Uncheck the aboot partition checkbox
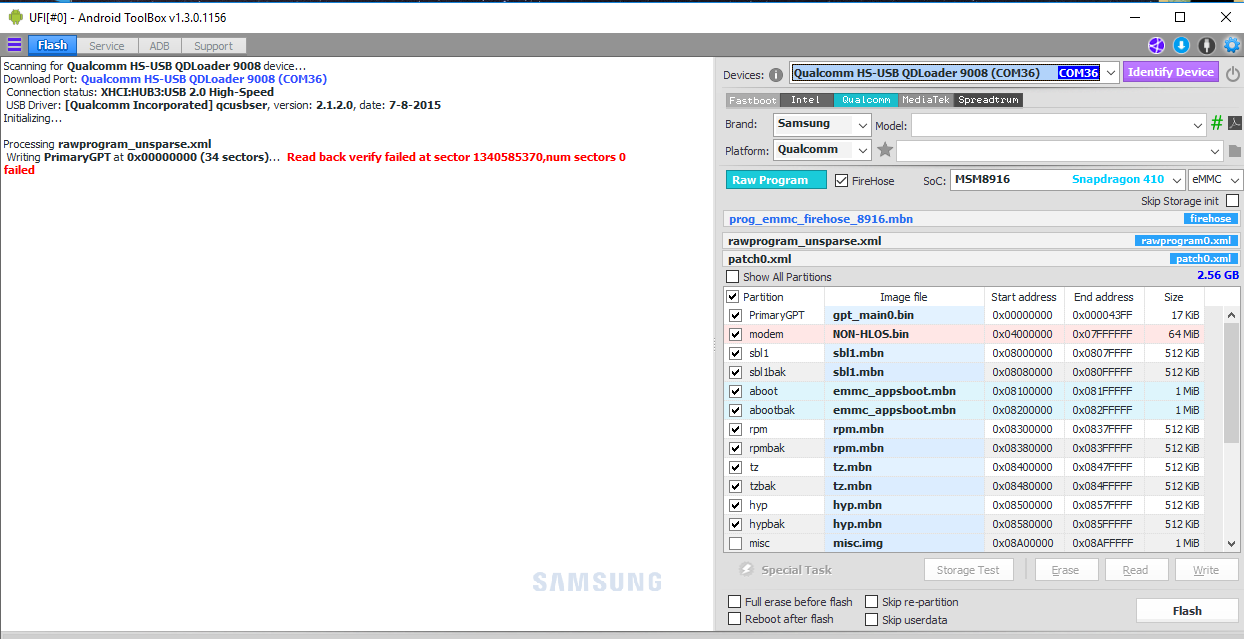Image resolution: width=1244 pixels, height=639 pixels. pyautogui.click(x=736, y=391)
